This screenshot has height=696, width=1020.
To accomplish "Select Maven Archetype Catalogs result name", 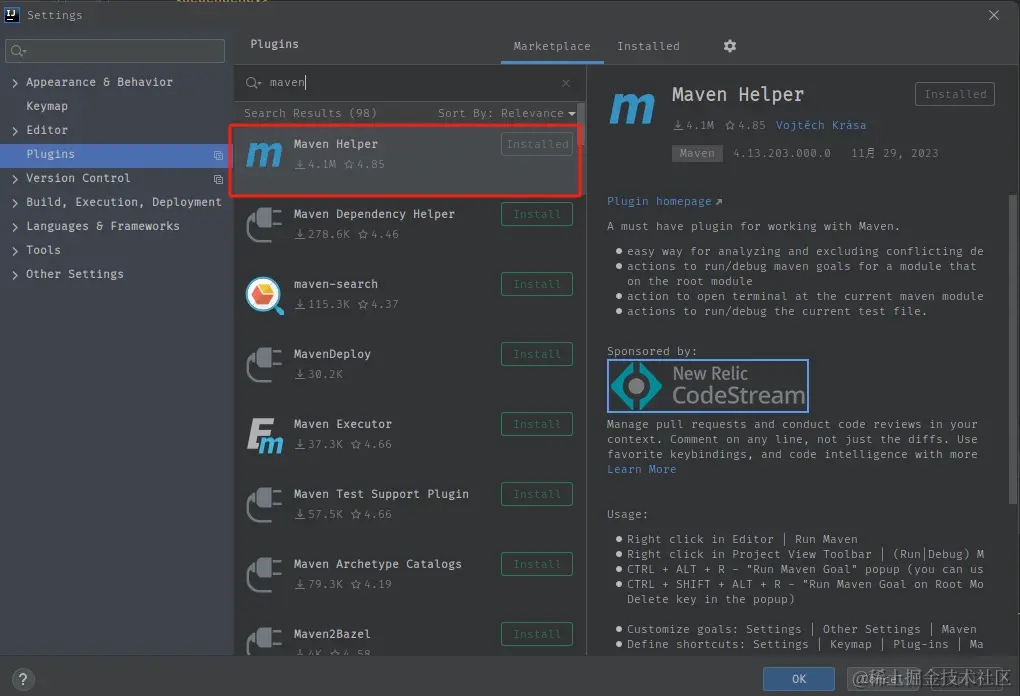I will [x=377, y=564].
